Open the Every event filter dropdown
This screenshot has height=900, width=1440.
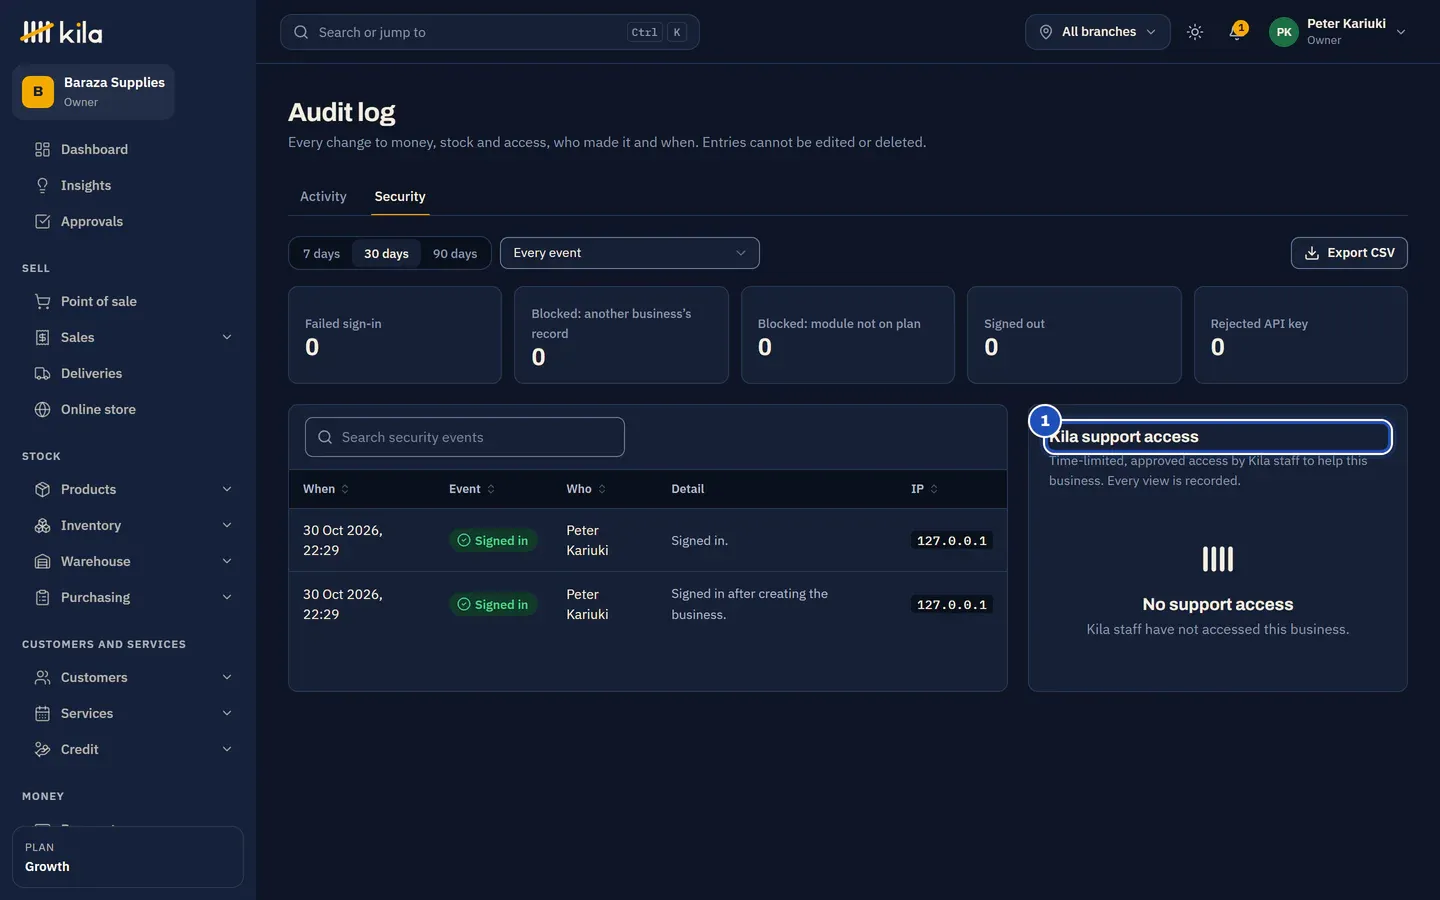pyautogui.click(x=630, y=253)
